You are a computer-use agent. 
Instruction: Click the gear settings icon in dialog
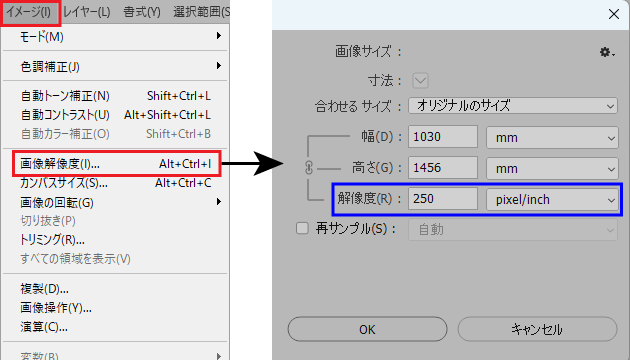[x=606, y=52]
